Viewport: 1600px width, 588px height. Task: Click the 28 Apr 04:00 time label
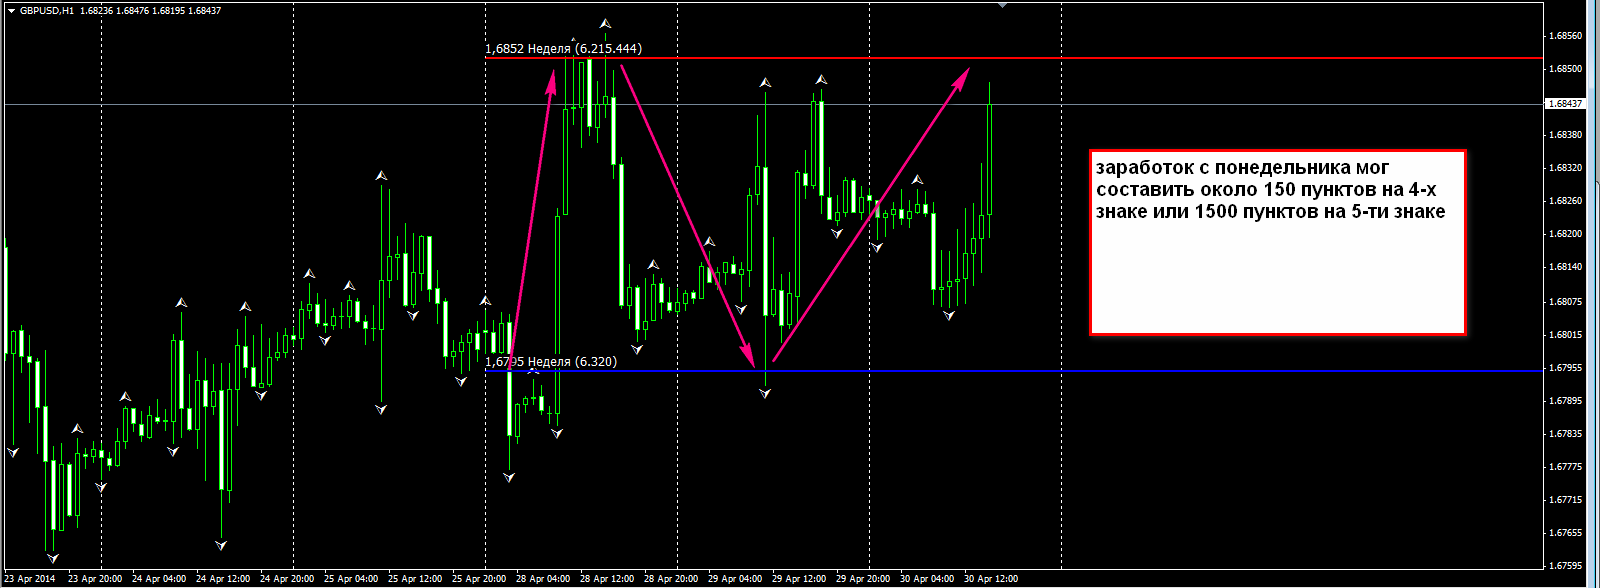click(x=543, y=579)
